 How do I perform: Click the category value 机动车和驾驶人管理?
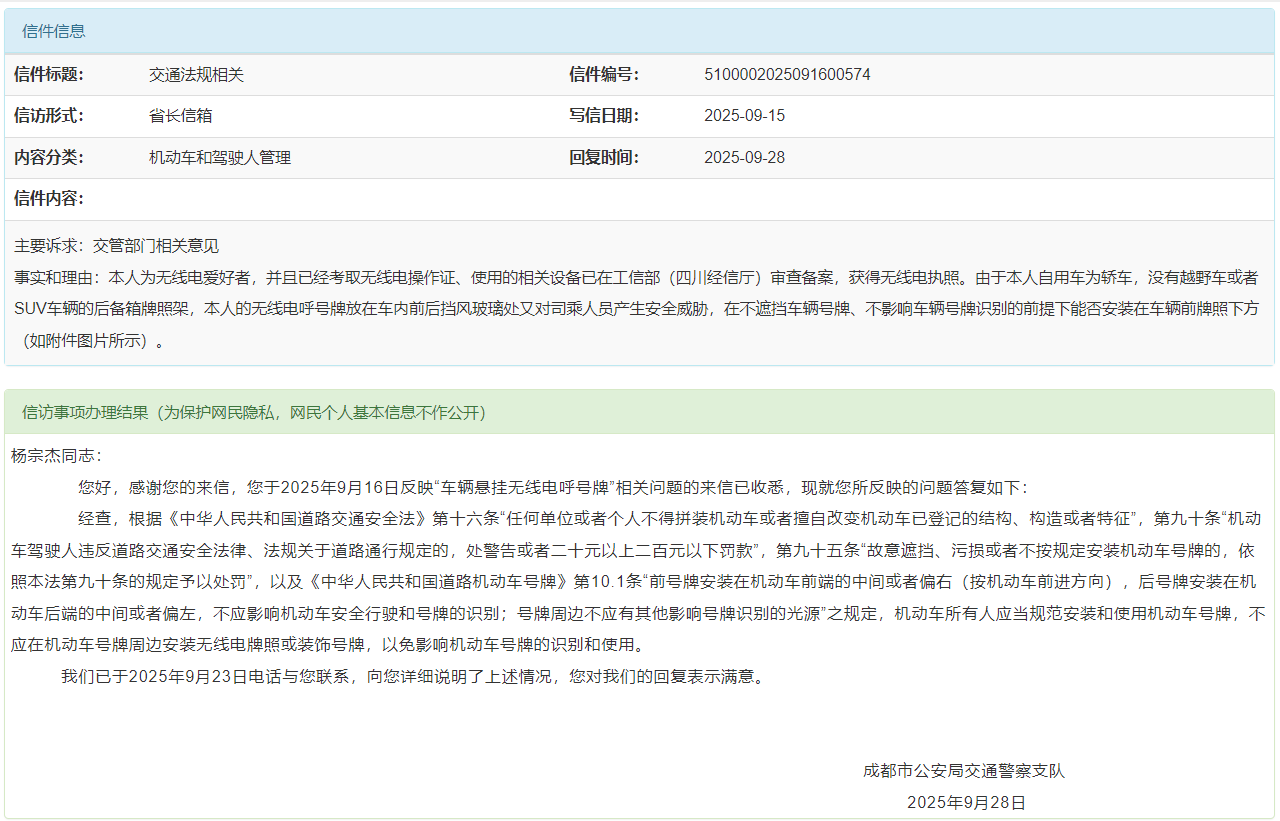pos(220,158)
